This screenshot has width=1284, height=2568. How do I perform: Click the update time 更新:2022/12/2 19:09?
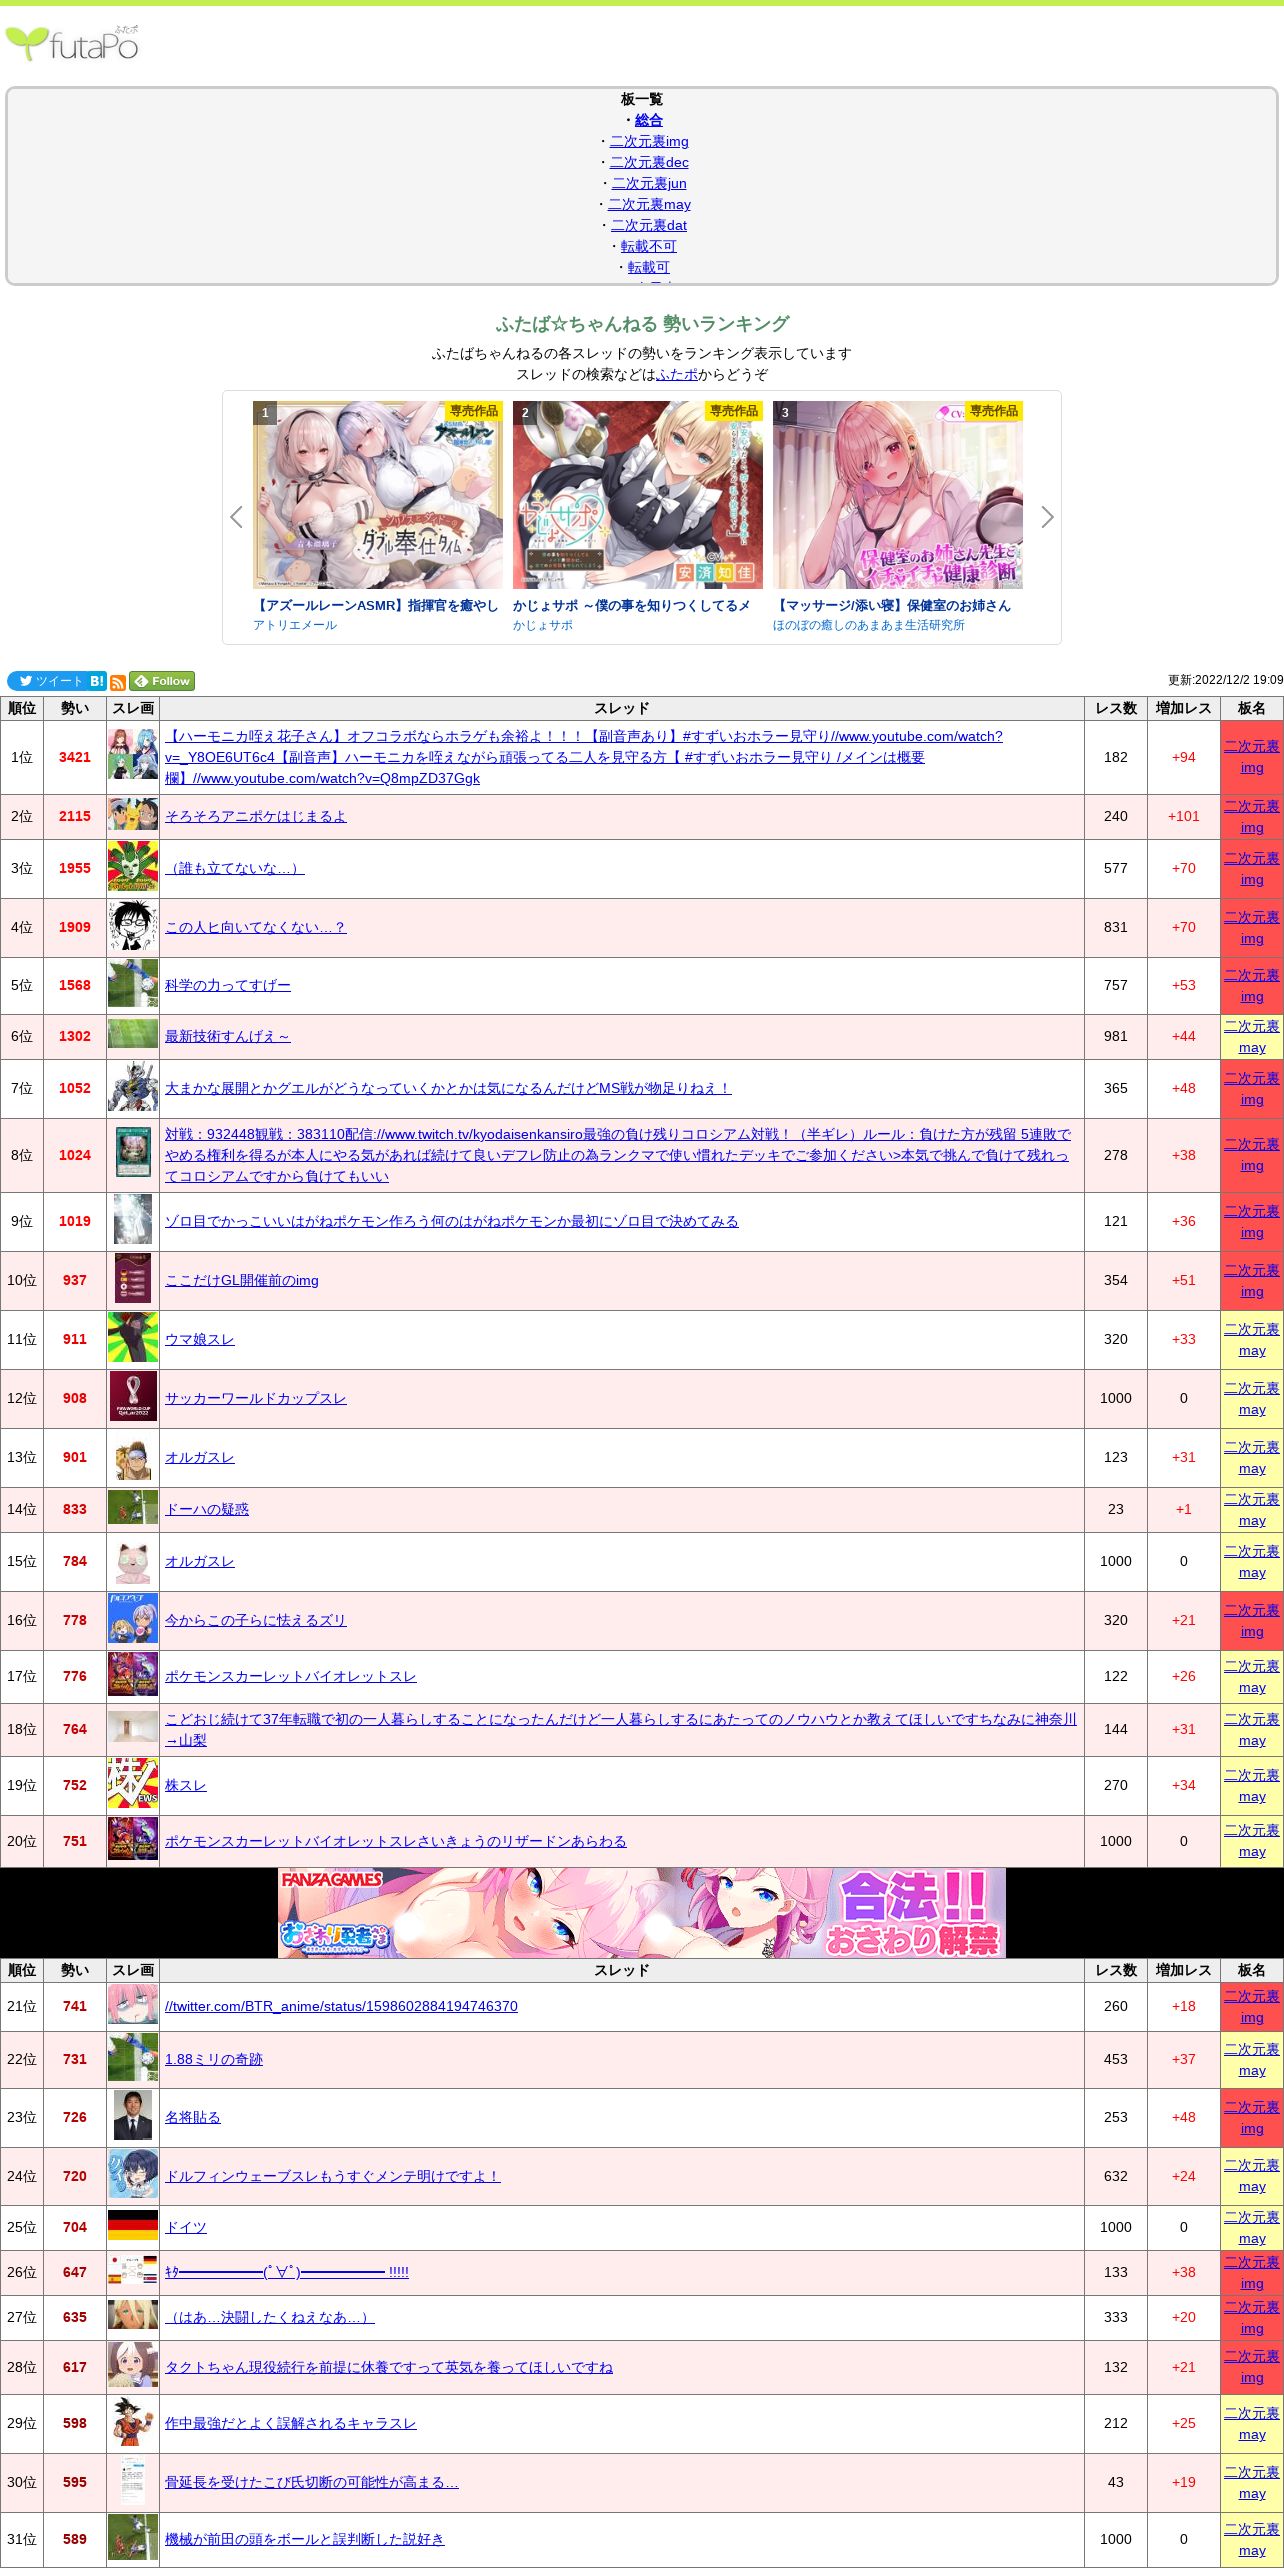point(1225,680)
